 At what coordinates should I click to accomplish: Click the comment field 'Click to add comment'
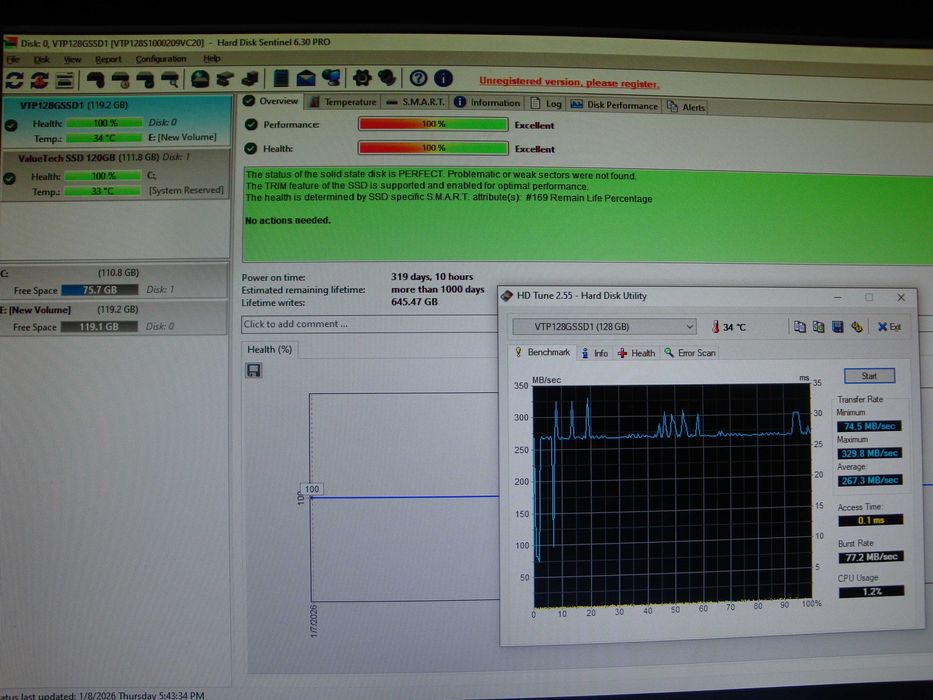369,324
